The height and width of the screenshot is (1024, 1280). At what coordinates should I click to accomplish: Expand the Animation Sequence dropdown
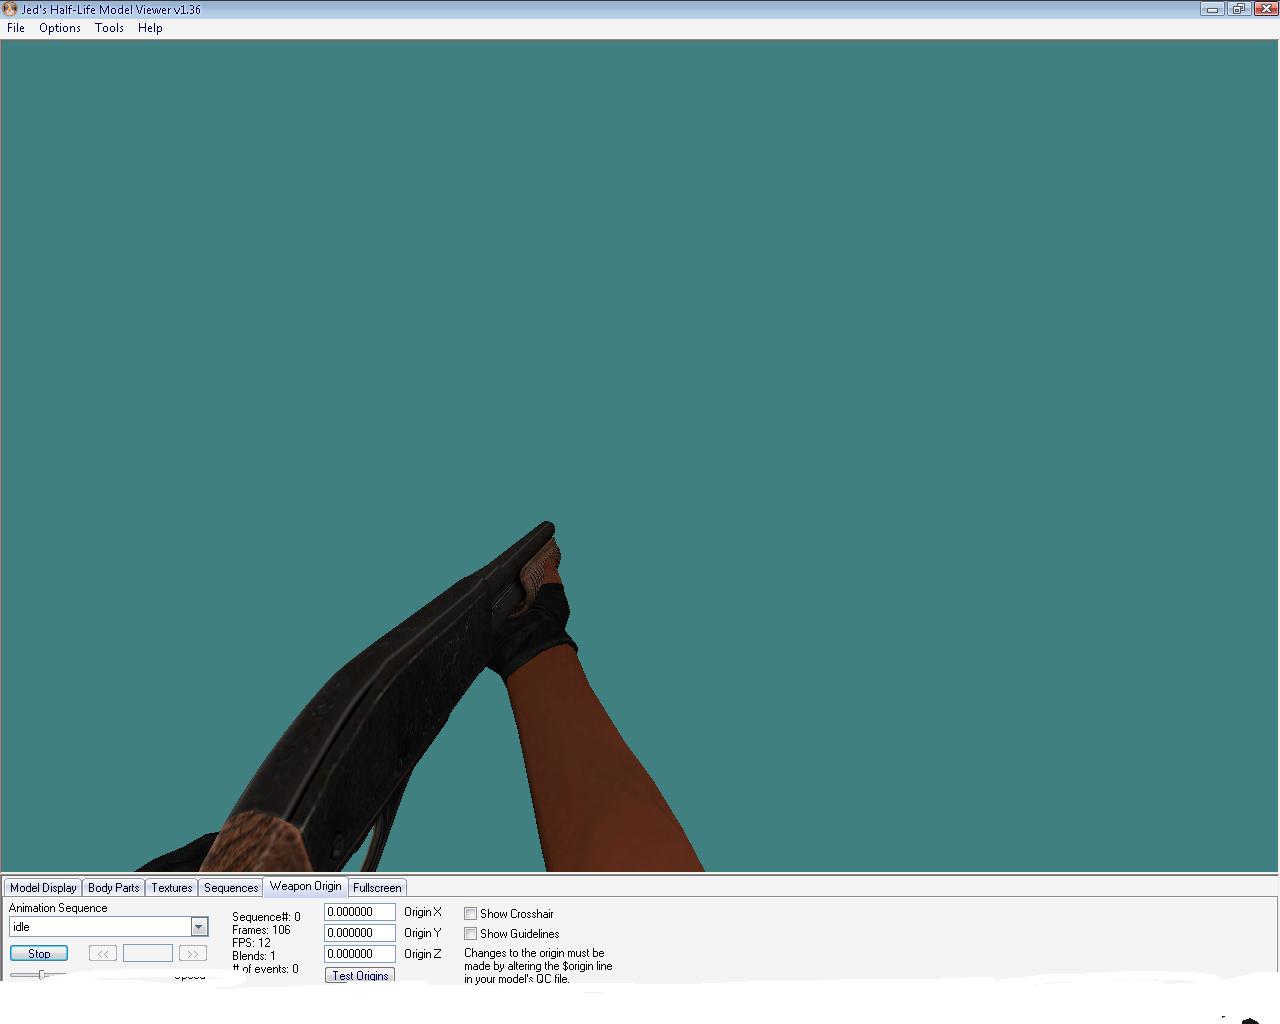[x=199, y=927]
